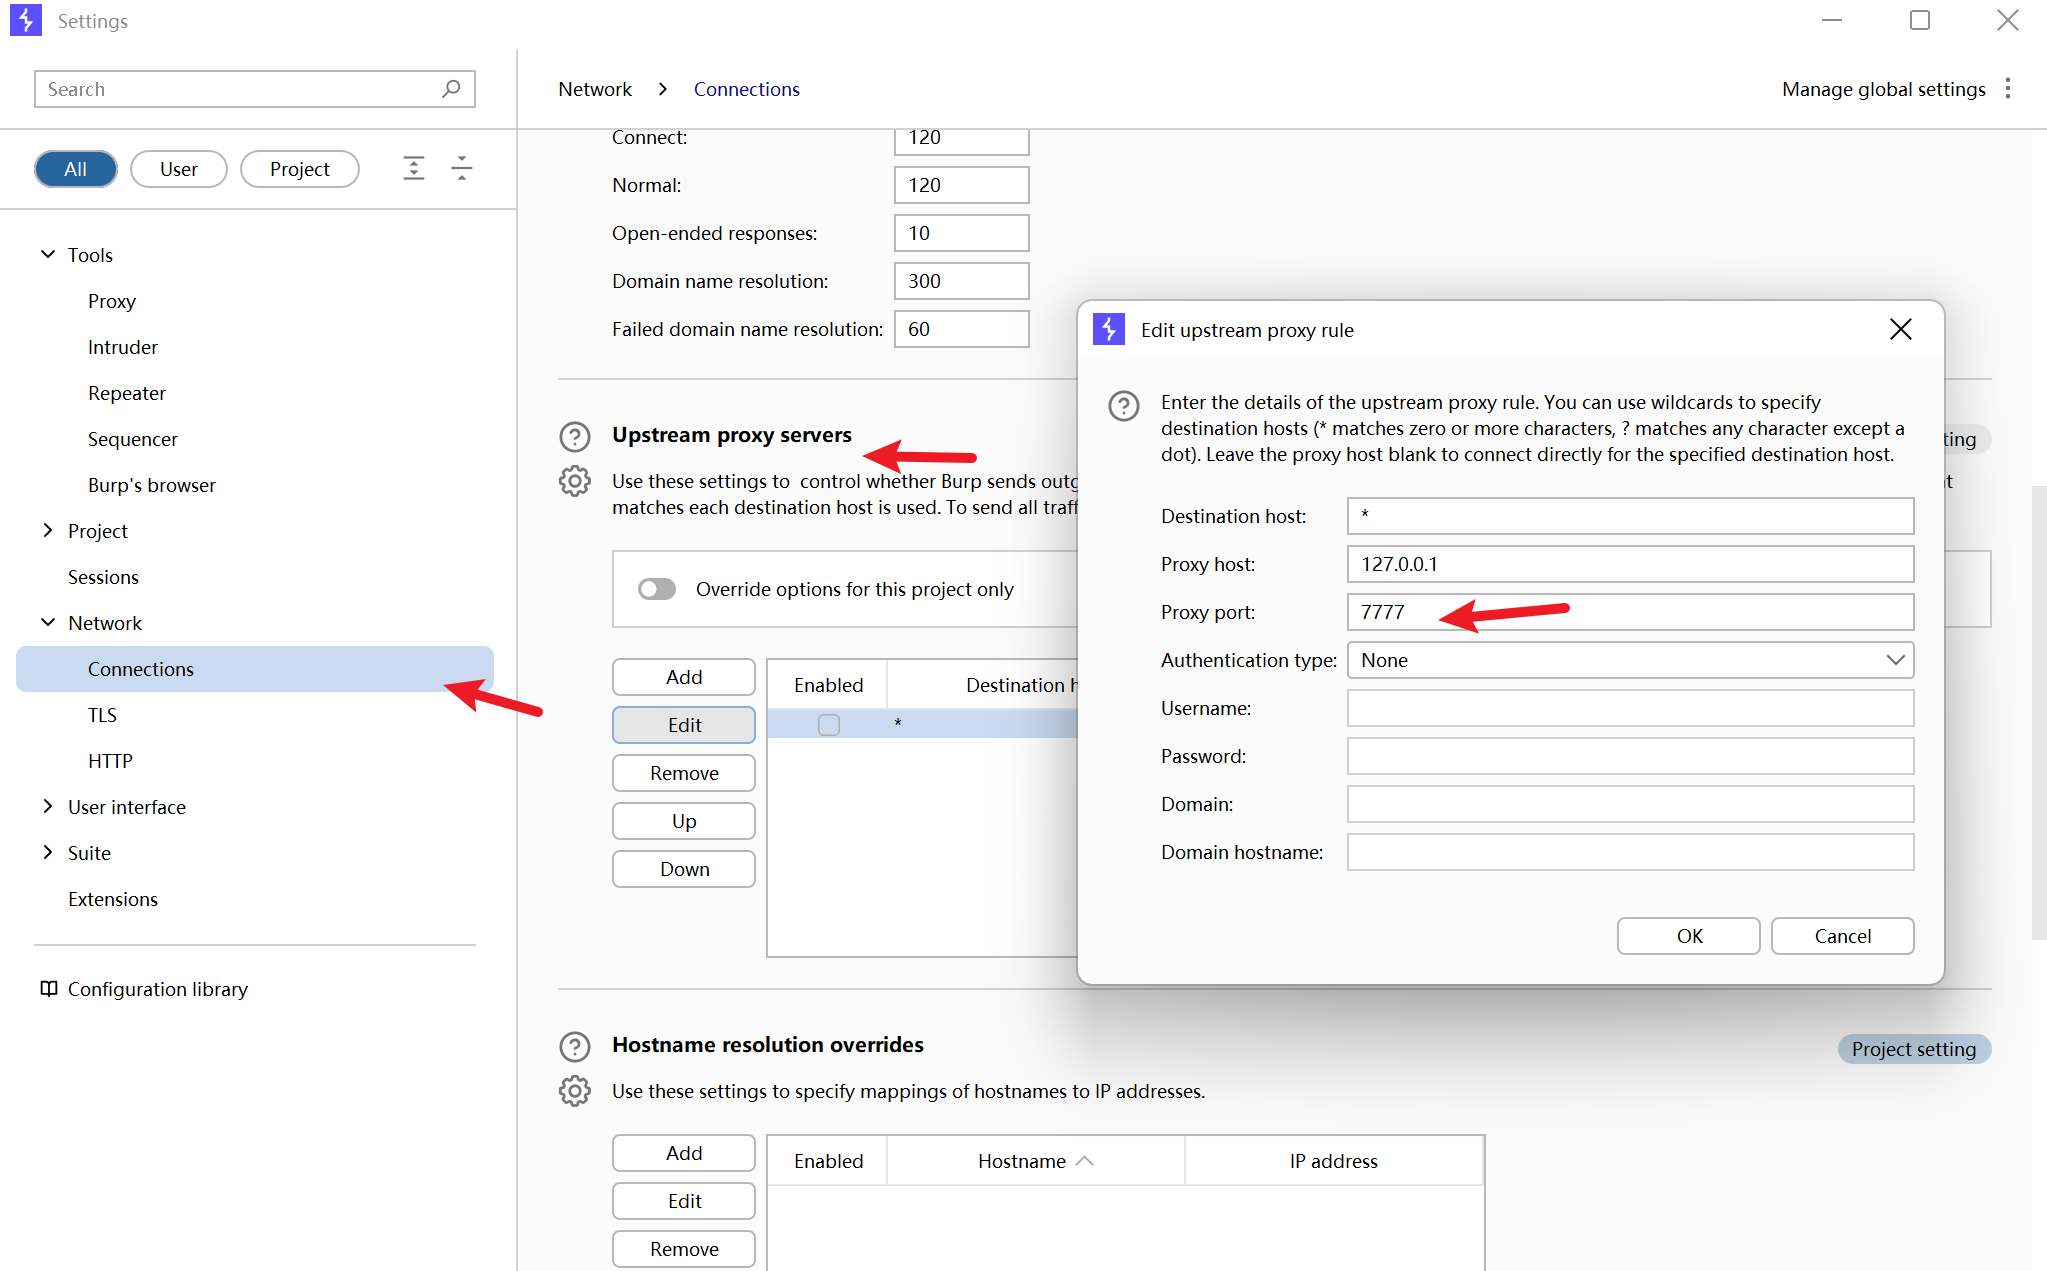Open the Repeater settings item
Image resolution: width=2047 pixels, height=1271 pixels.
pos(127,393)
